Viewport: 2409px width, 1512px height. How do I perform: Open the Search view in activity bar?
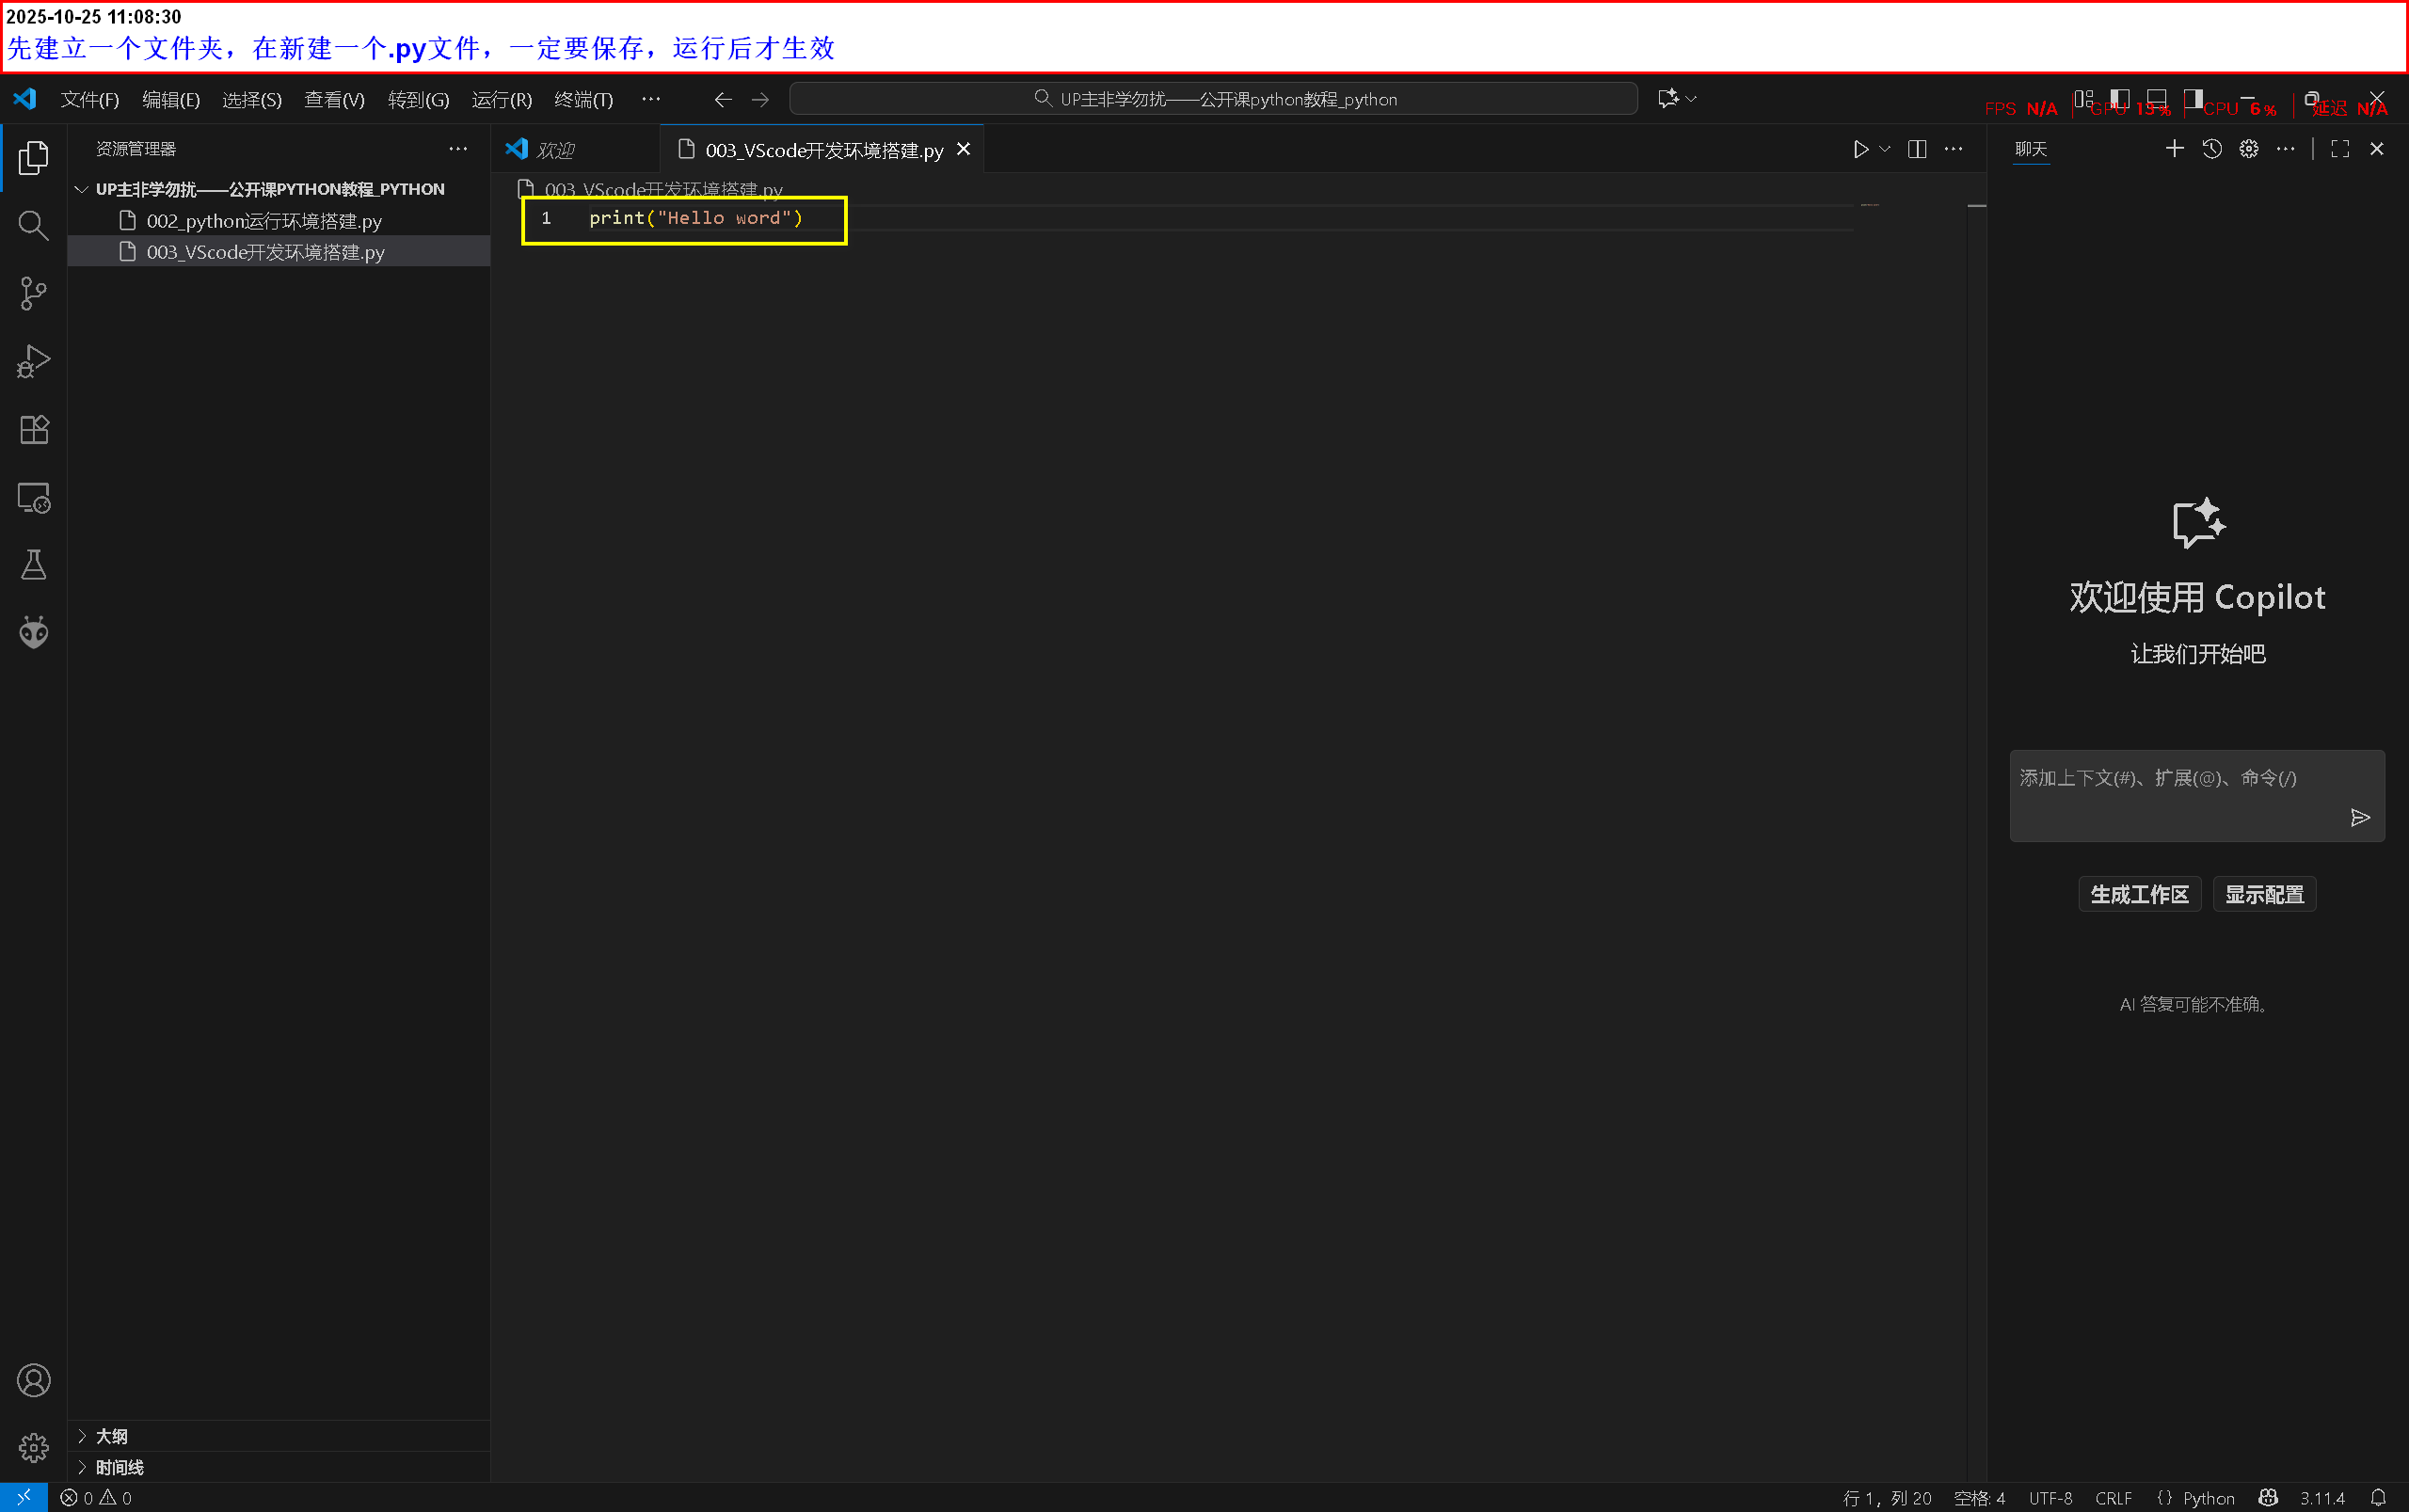(33, 226)
